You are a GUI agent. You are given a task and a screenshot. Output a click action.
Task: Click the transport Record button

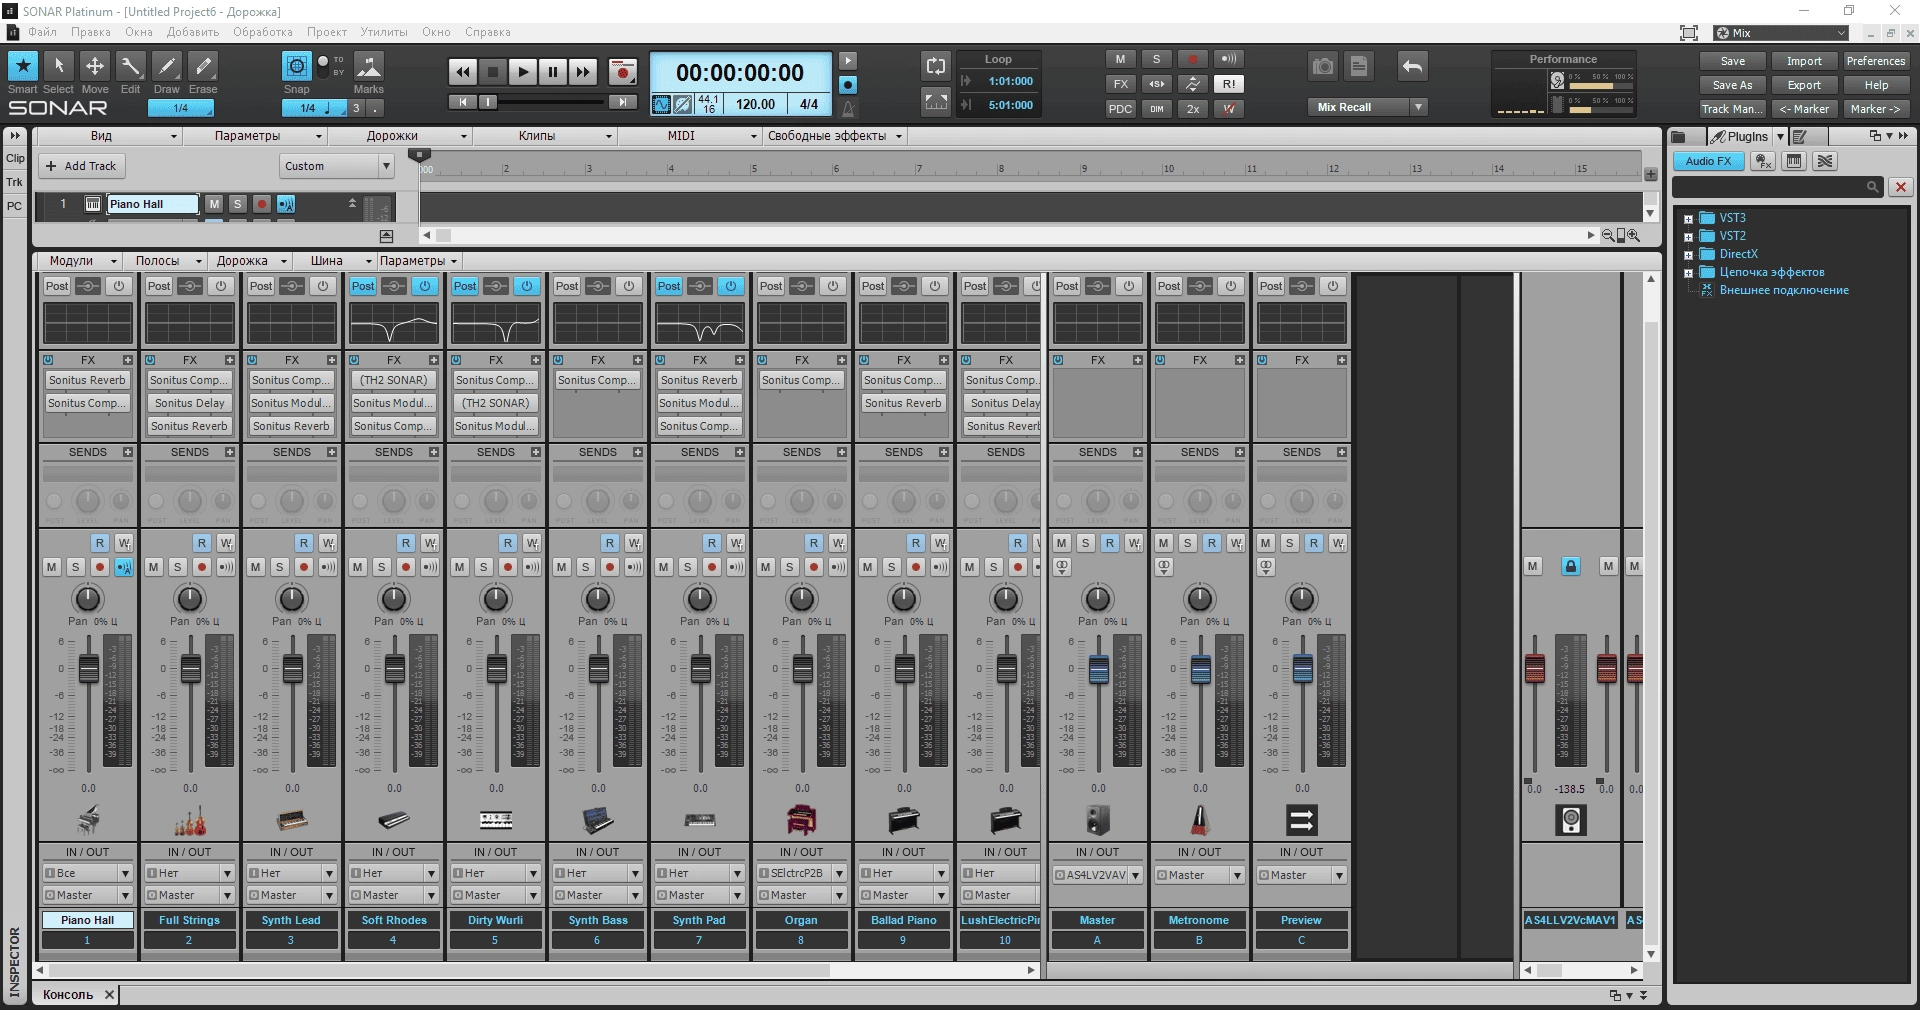pos(623,72)
